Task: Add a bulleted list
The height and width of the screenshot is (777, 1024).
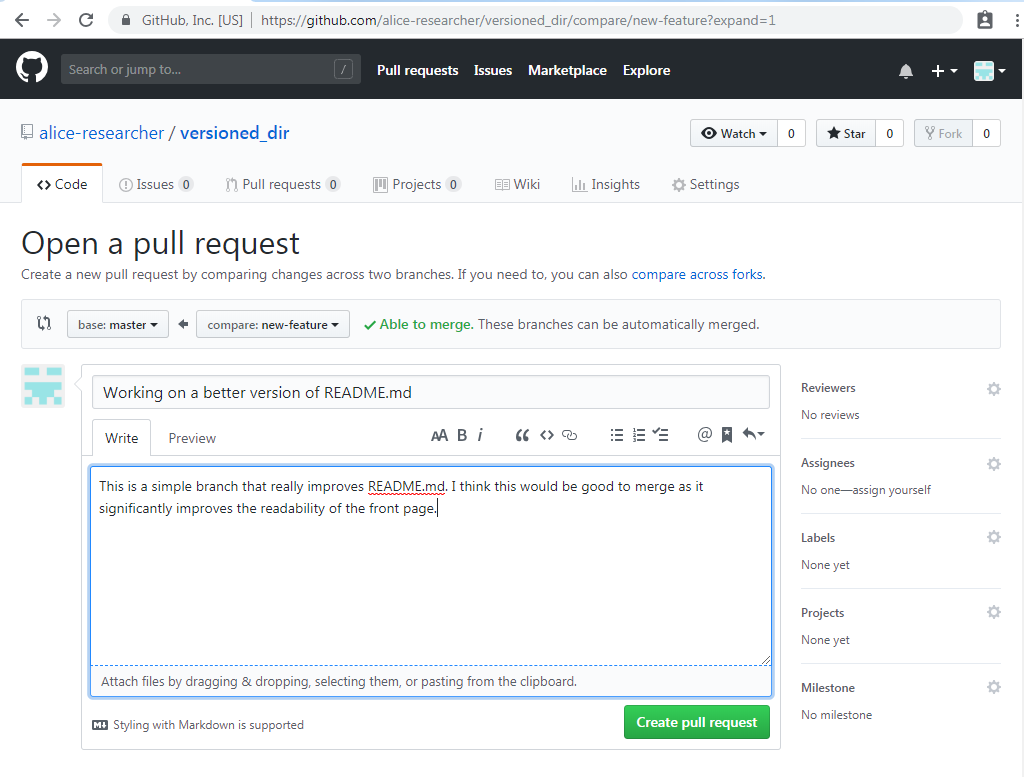Action: click(617, 435)
